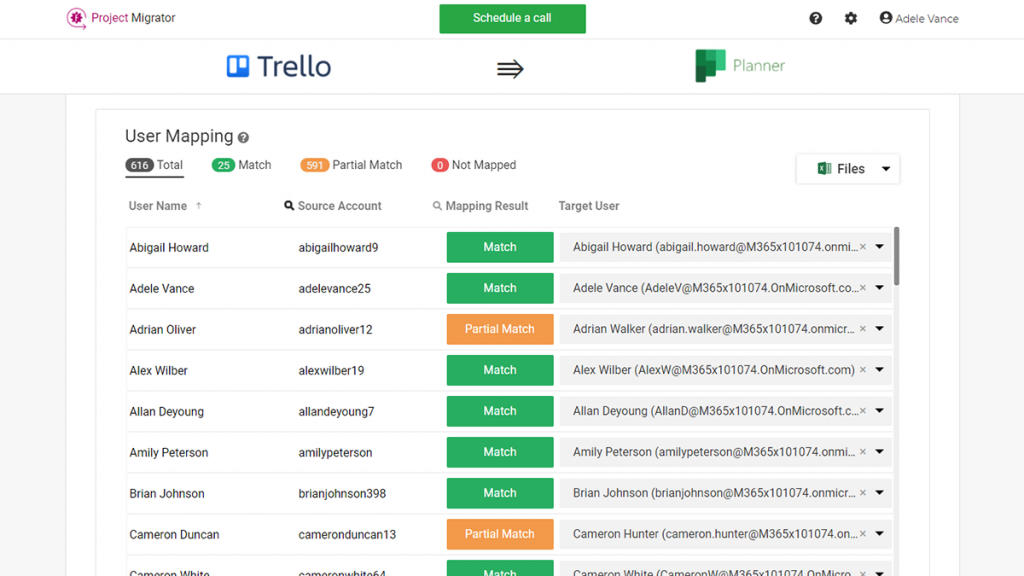The image size is (1024, 576).
Task: Click the Partial Match button for Cameron Duncan
Action: tap(499, 534)
